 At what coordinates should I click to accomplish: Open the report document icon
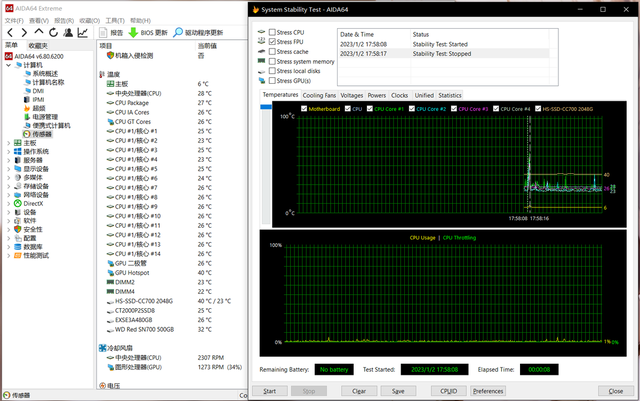(103, 33)
